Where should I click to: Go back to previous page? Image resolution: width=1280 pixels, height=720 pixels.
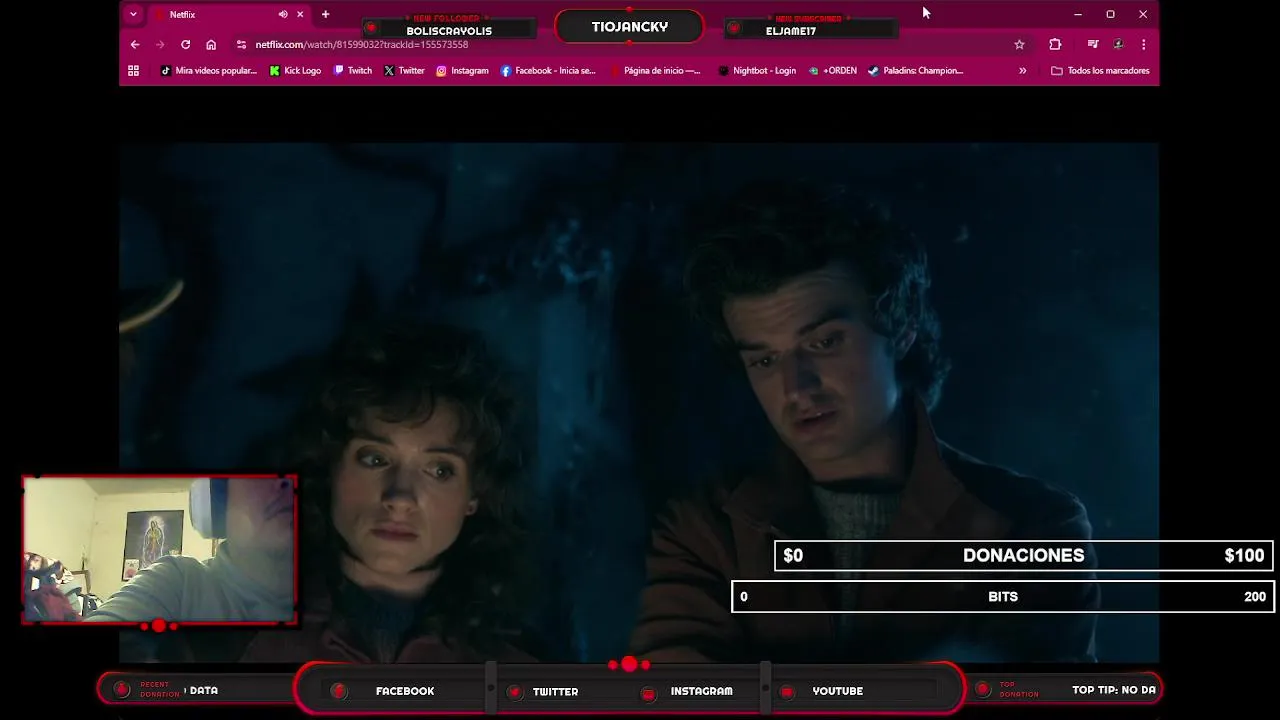pos(135,44)
